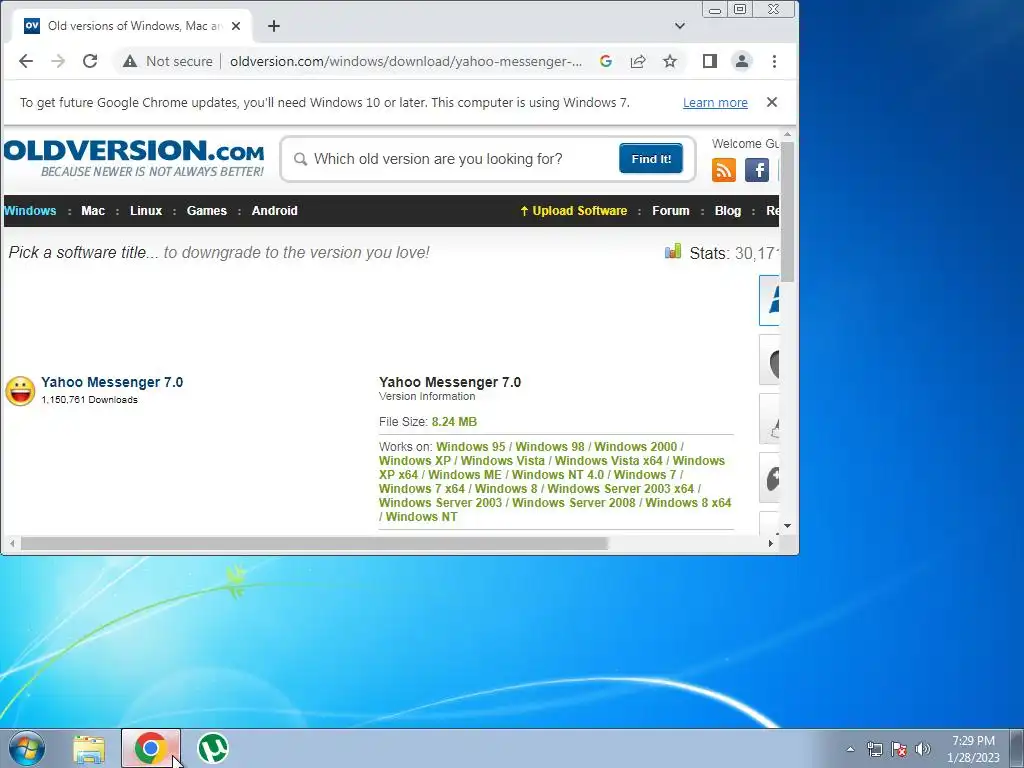
Task: Close the Old versions tab
Action: [x=236, y=26]
